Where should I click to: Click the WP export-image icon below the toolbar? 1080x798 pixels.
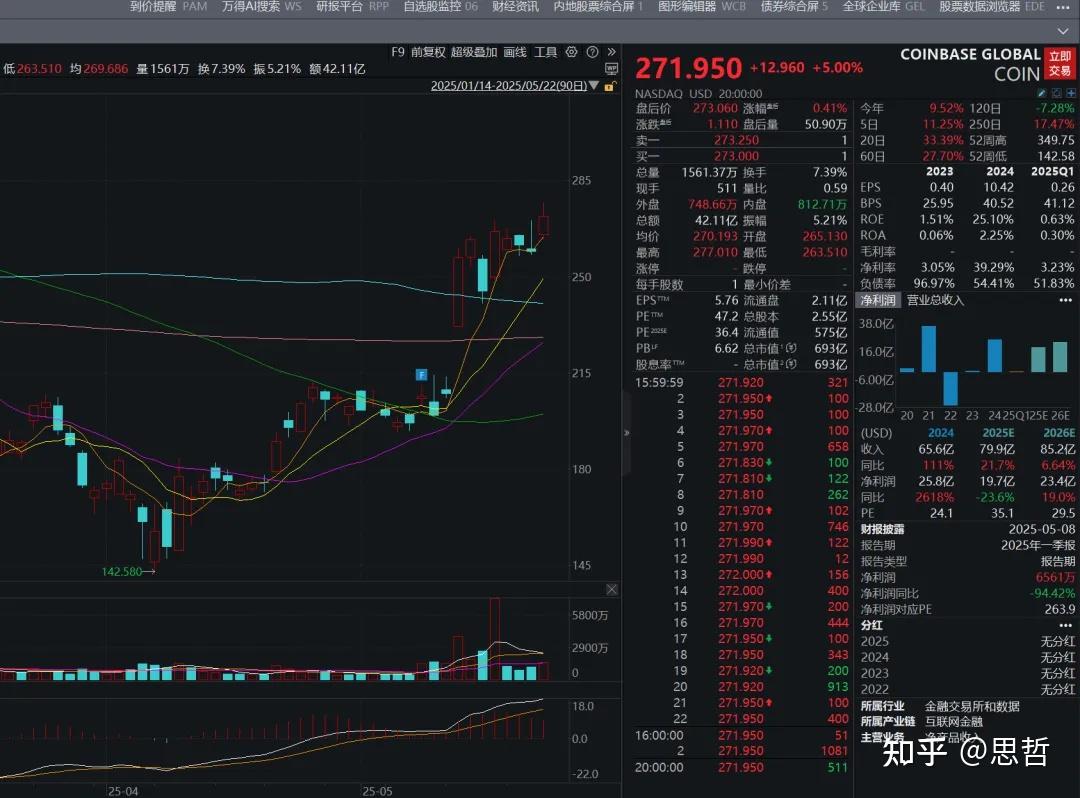coord(611,68)
